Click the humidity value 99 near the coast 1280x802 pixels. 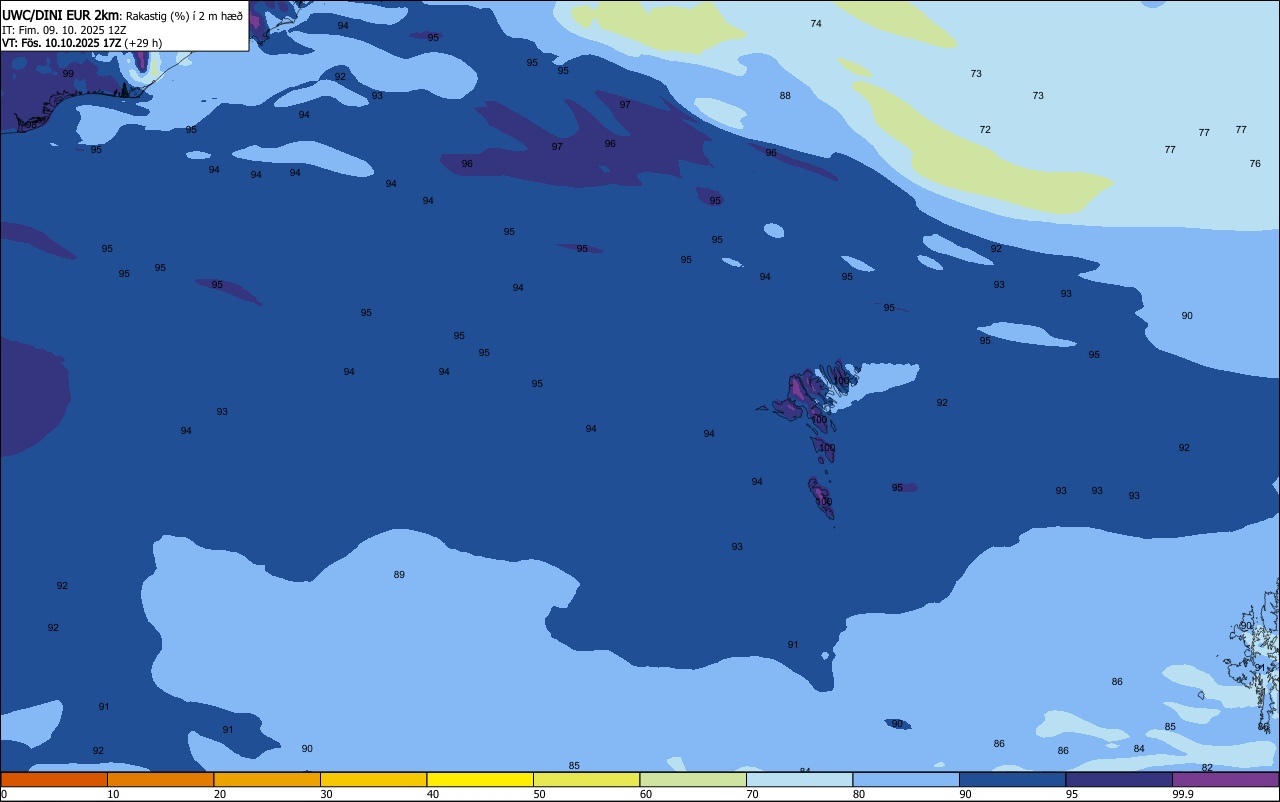click(x=68, y=74)
